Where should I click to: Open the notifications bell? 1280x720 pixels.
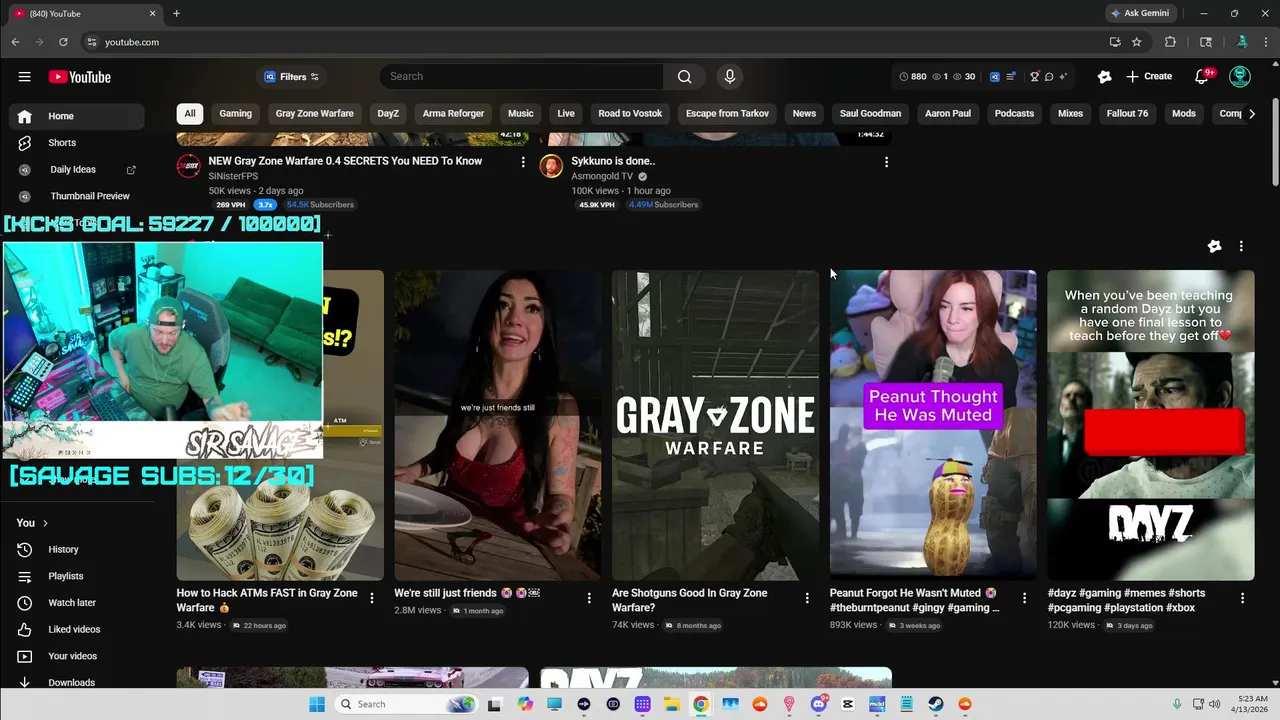point(1203,77)
